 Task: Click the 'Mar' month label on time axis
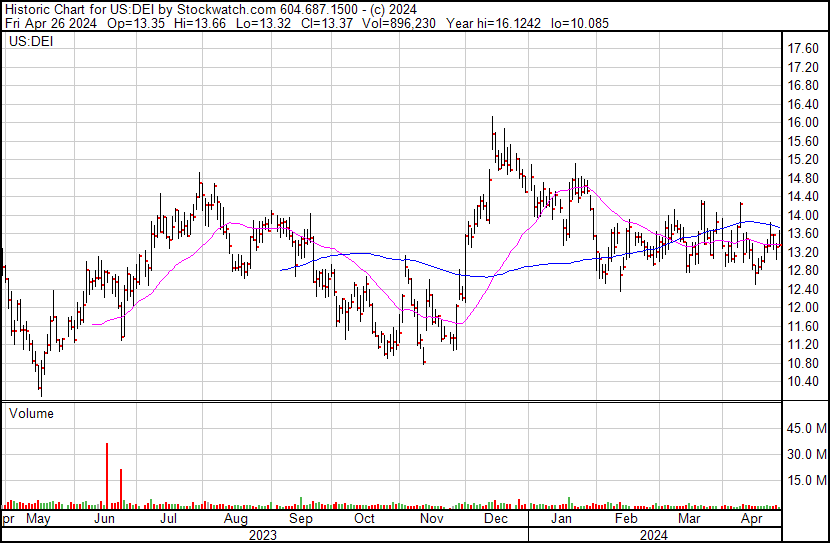(x=689, y=519)
